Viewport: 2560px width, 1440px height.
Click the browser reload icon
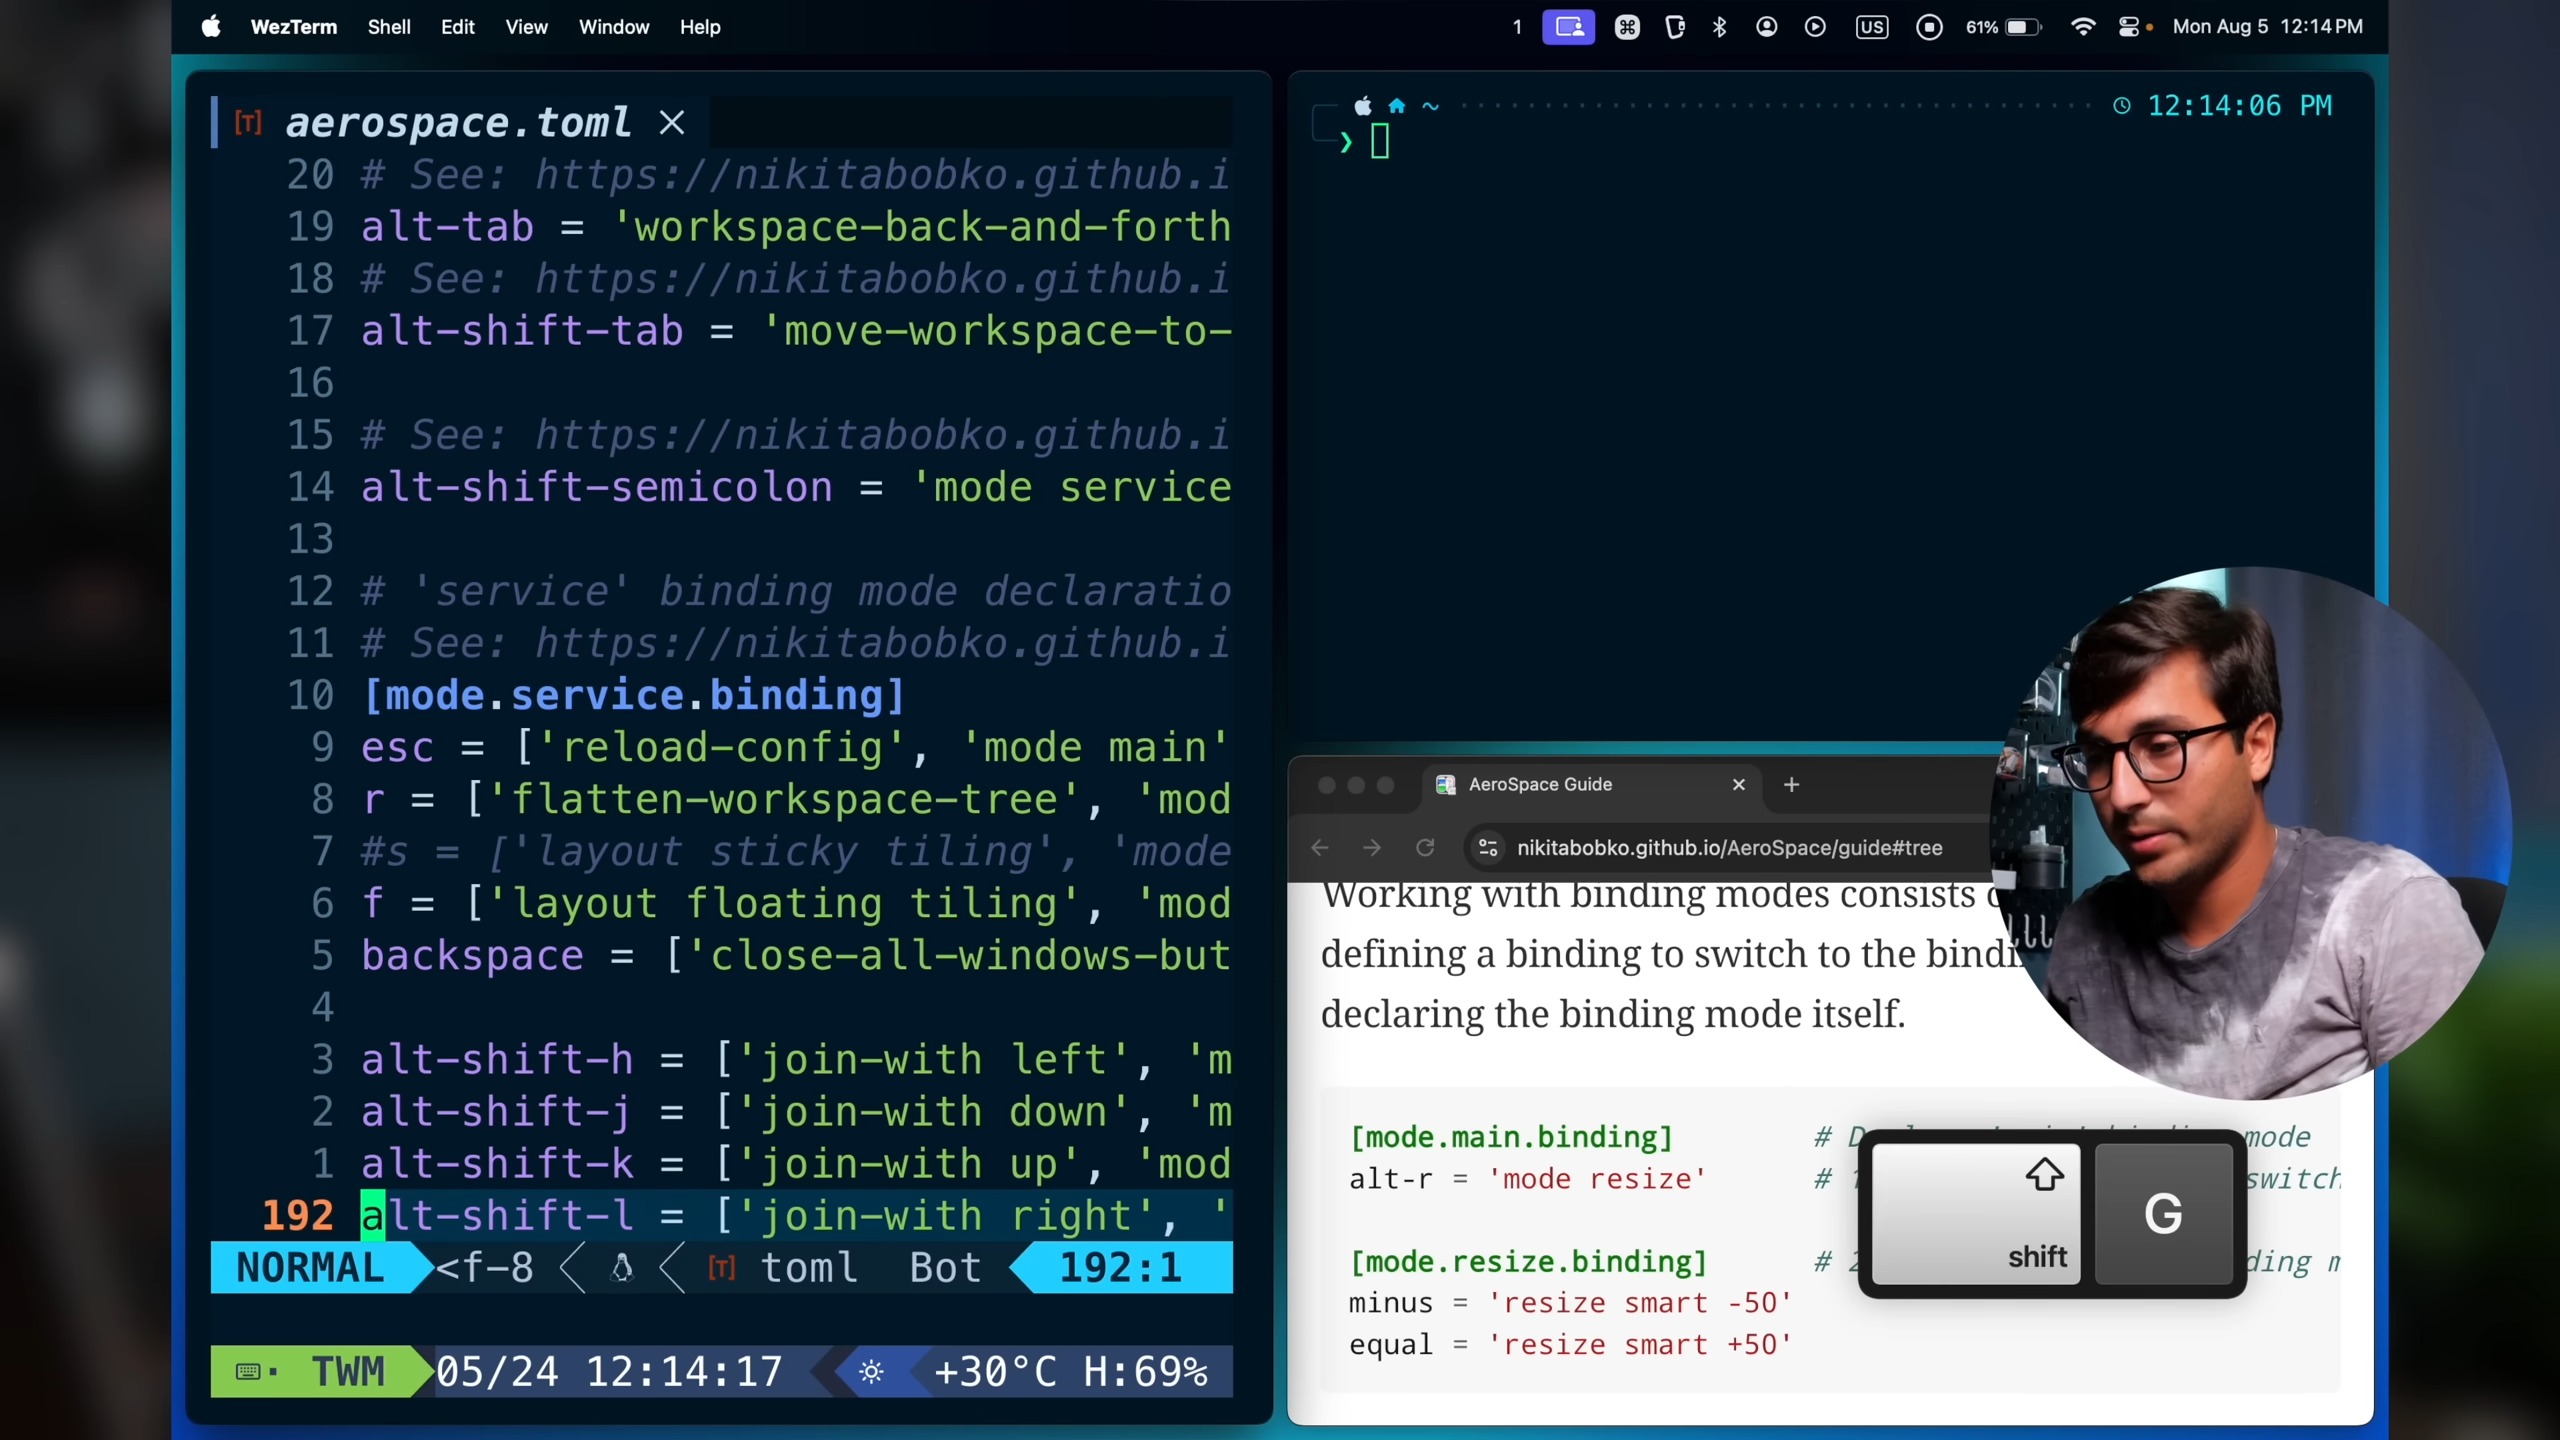point(1425,848)
